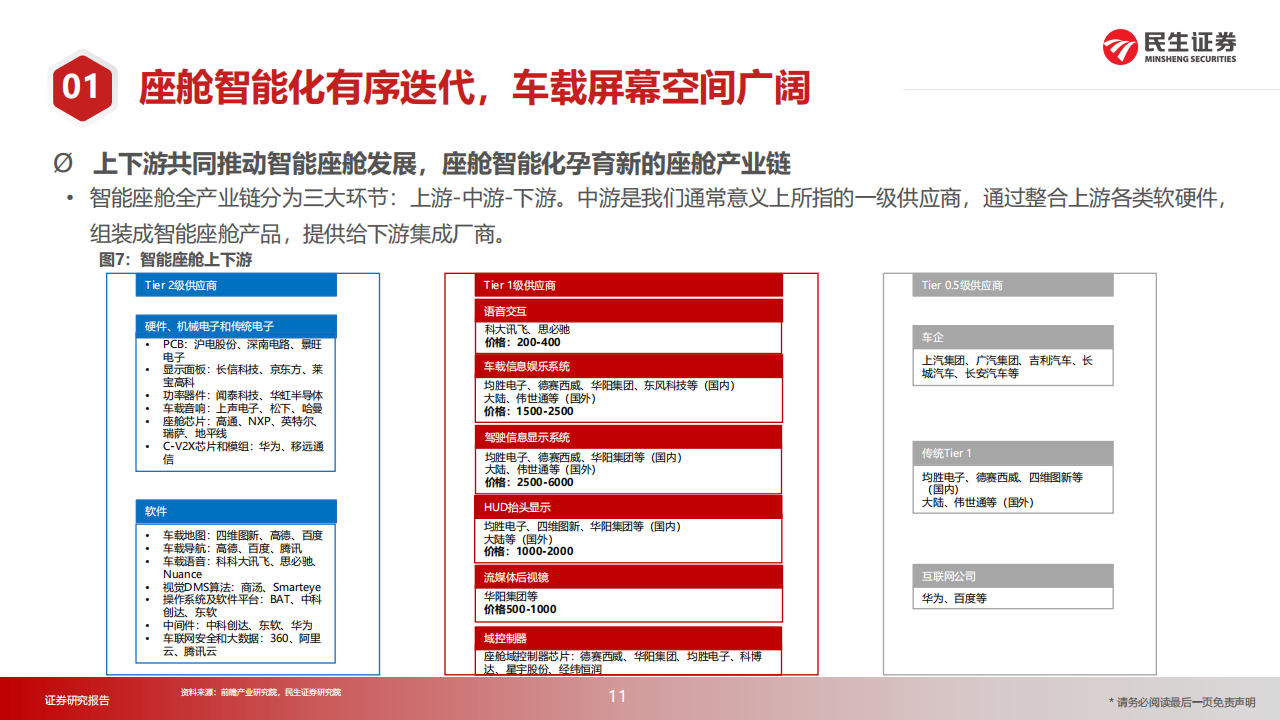Viewport: 1280px width, 720px height.
Task: Click the 车载导航：高德 bullet
Action: (x=225, y=548)
